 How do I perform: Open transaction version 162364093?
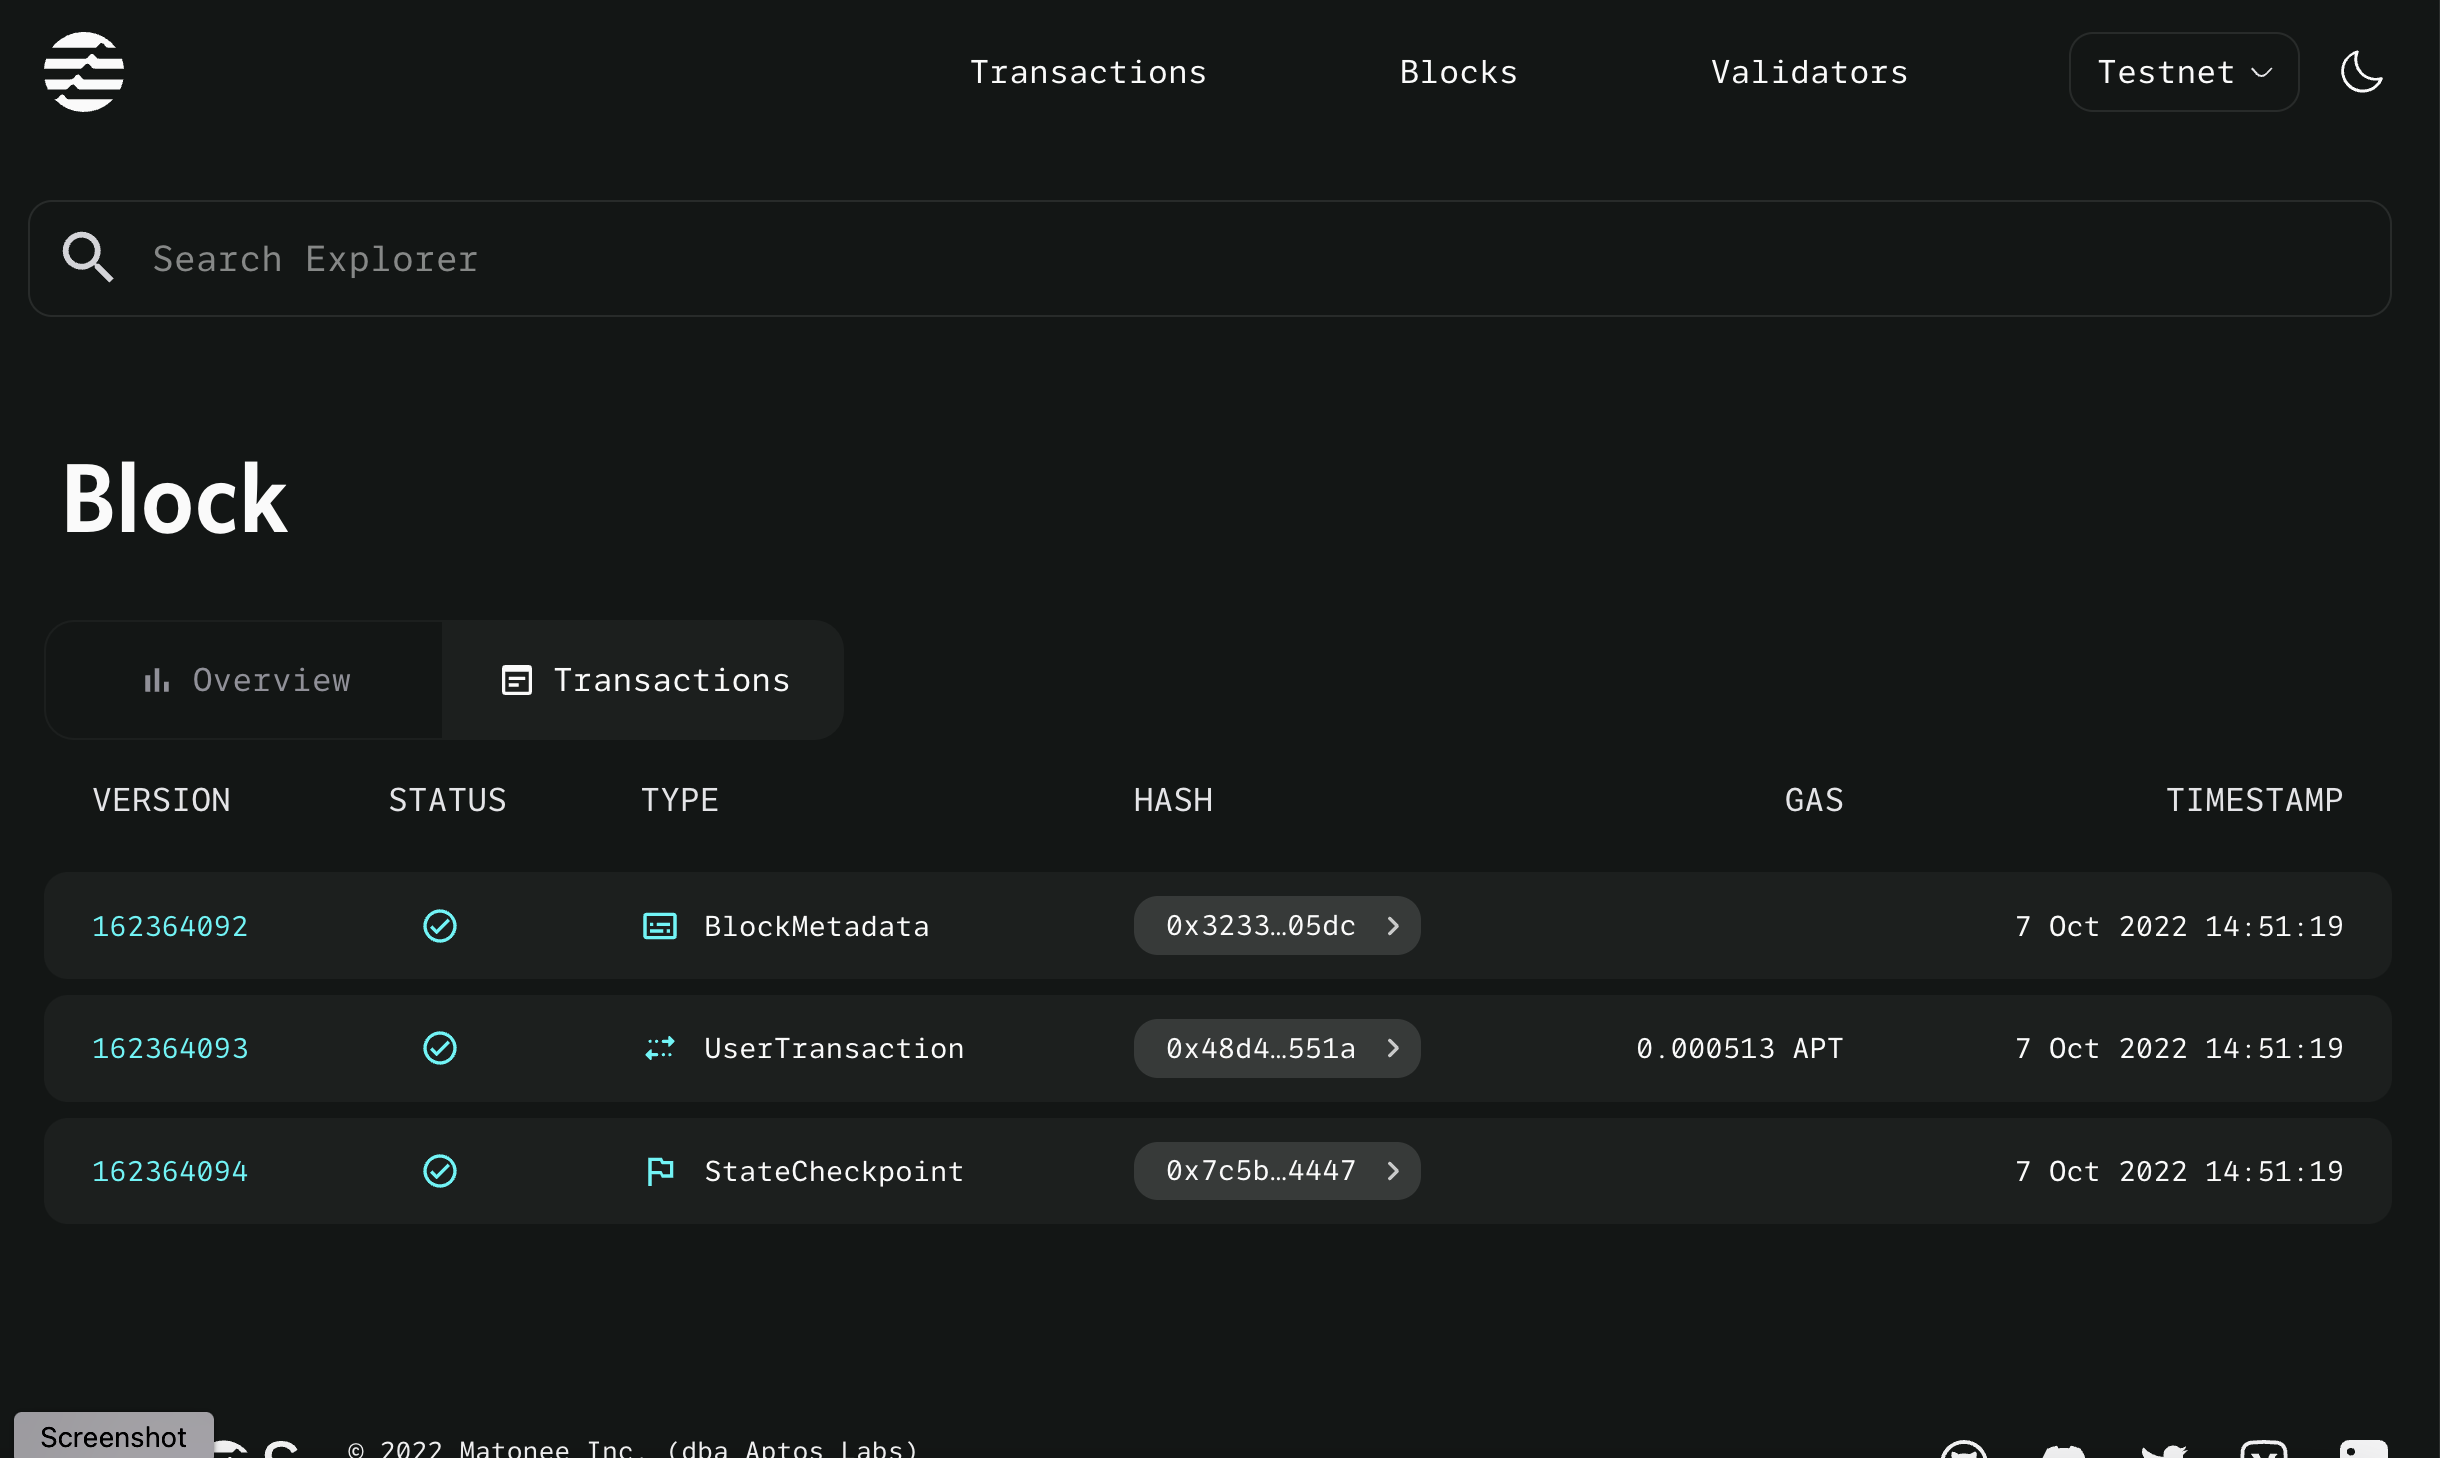pyautogui.click(x=170, y=1048)
